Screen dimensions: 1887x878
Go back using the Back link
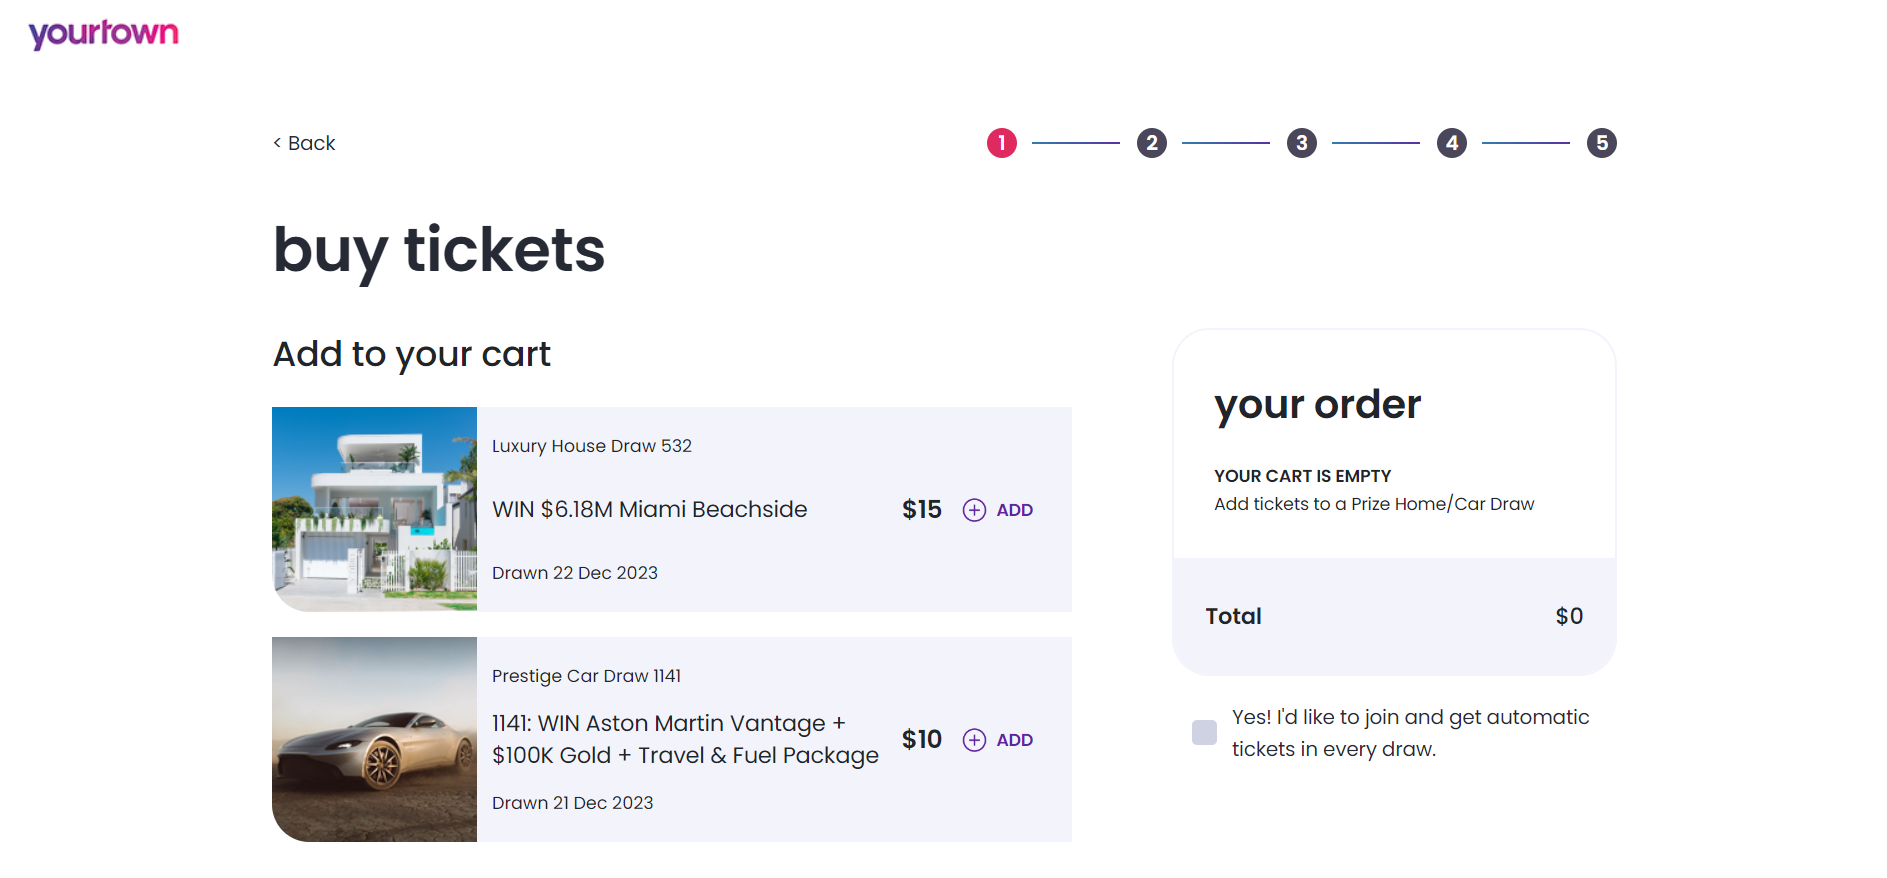click(311, 143)
